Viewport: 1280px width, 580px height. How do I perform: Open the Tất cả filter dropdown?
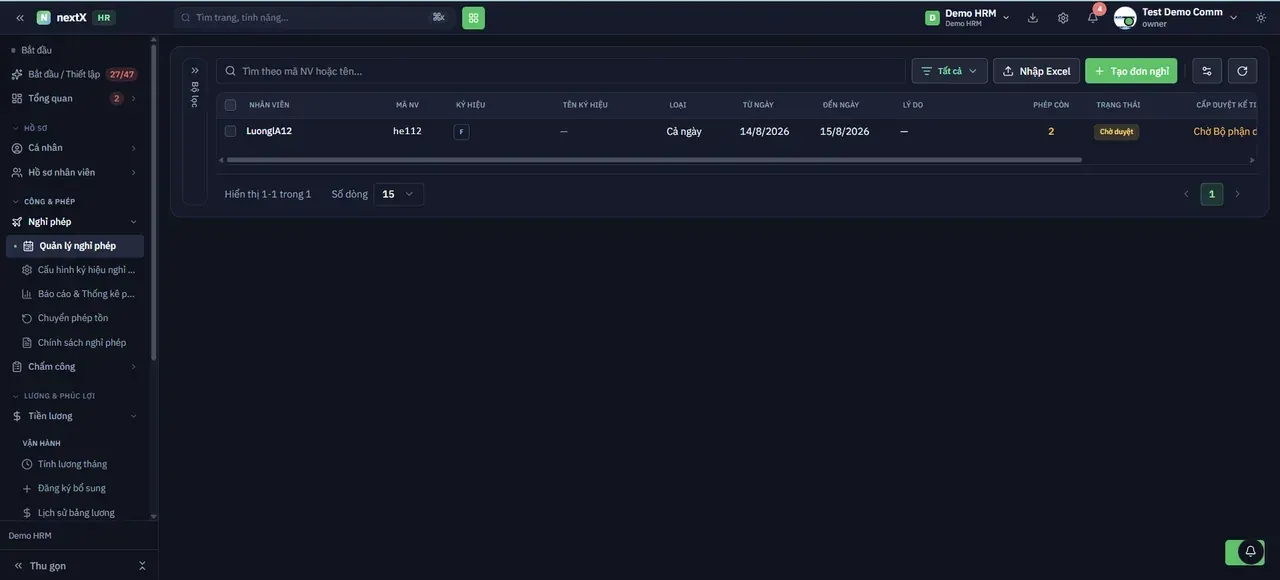(949, 71)
